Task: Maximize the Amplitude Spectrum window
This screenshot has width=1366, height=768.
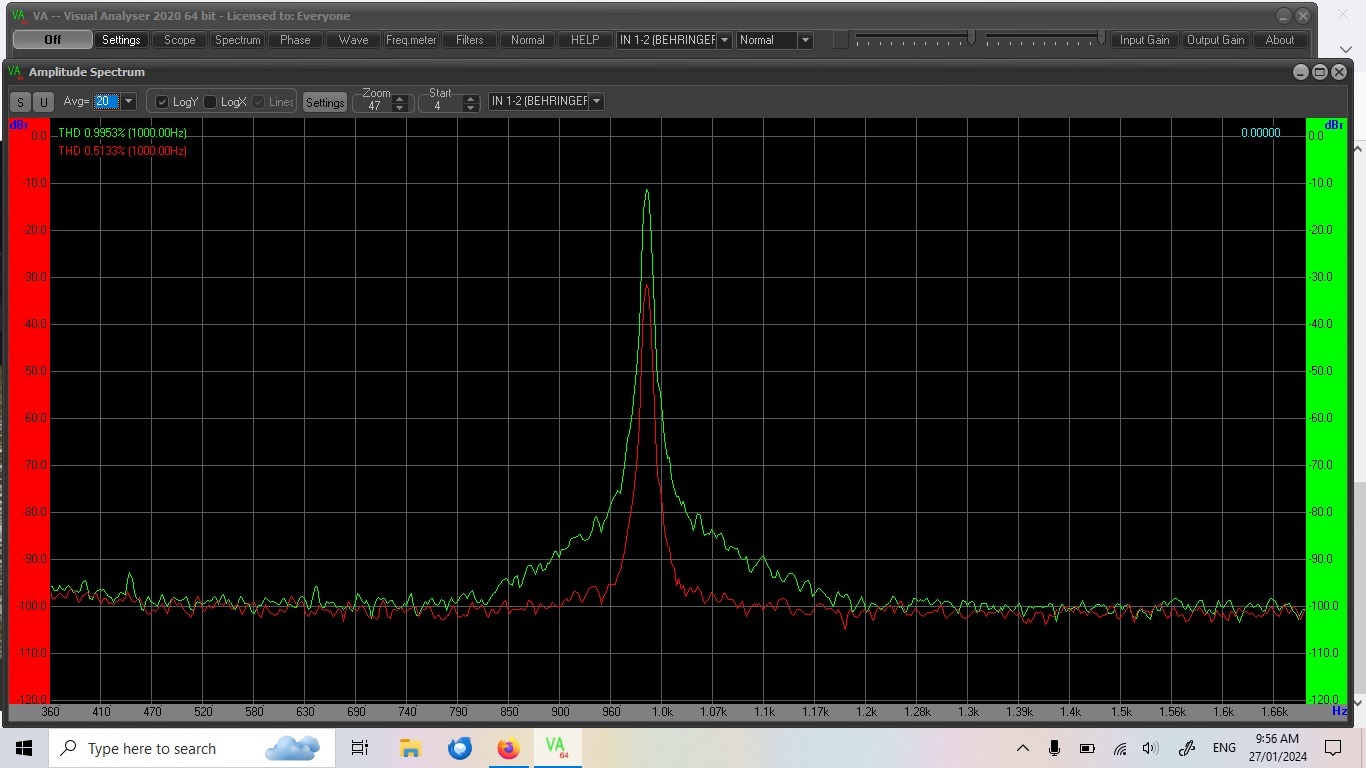Action: (x=1320, y=72)
